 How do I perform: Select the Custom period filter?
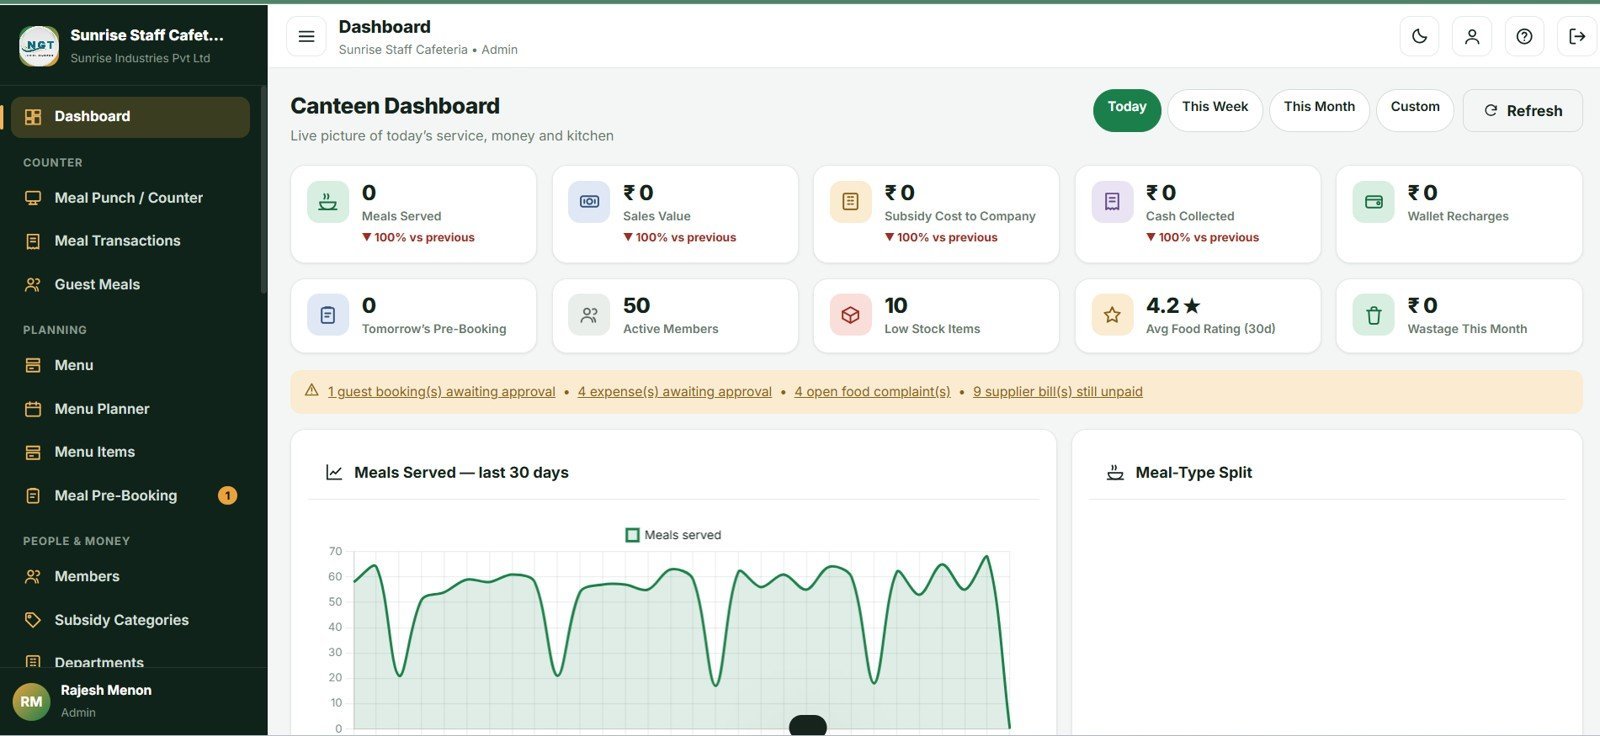tap(1415, 110)
